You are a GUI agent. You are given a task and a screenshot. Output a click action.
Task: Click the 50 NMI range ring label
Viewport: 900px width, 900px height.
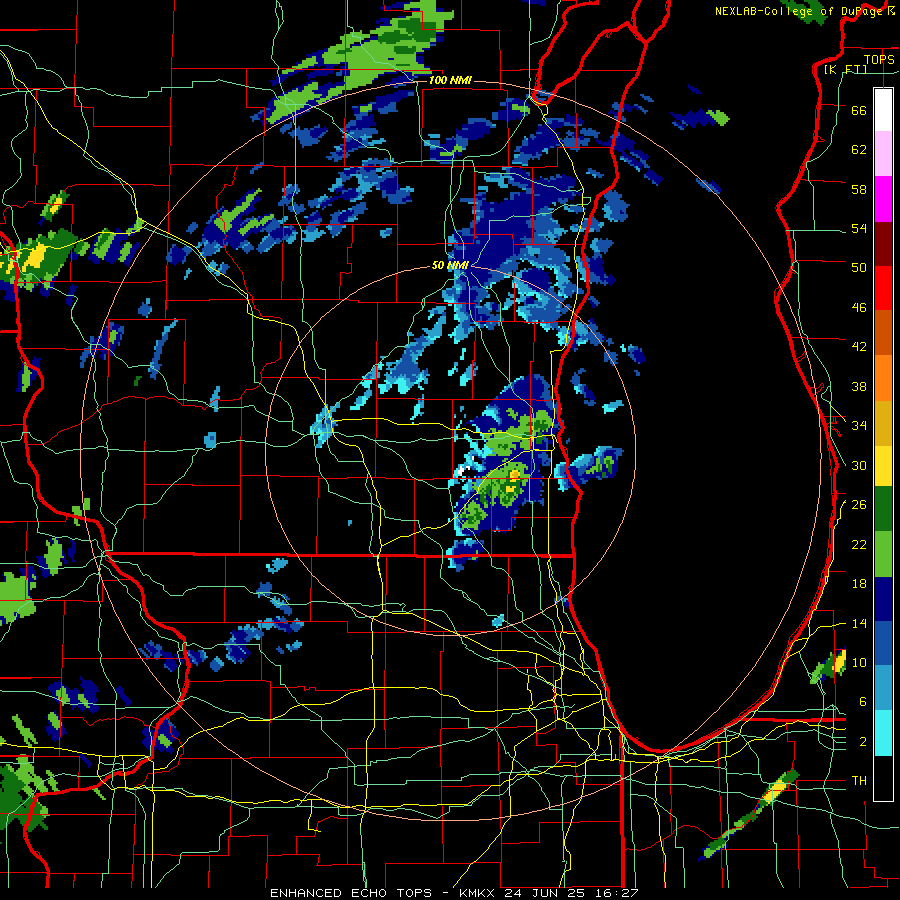click(x=450, y=265)
